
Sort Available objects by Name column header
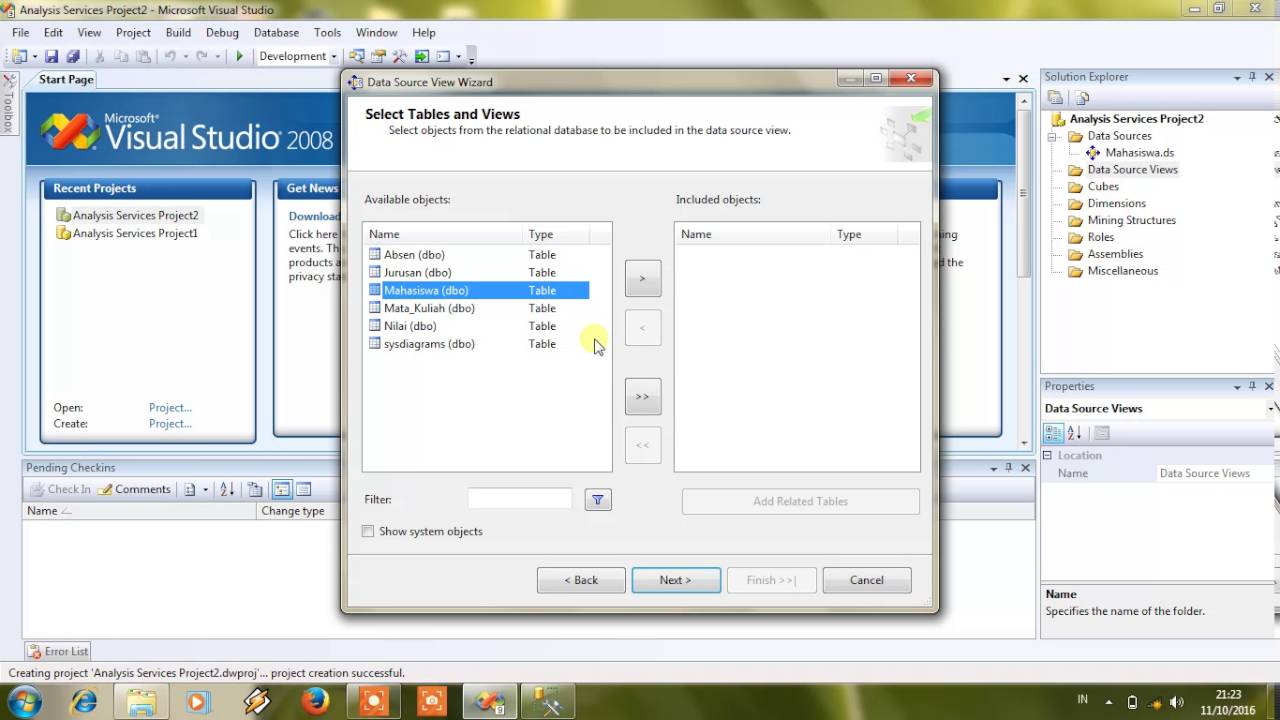pyautogui.click(x=443, y=234)
